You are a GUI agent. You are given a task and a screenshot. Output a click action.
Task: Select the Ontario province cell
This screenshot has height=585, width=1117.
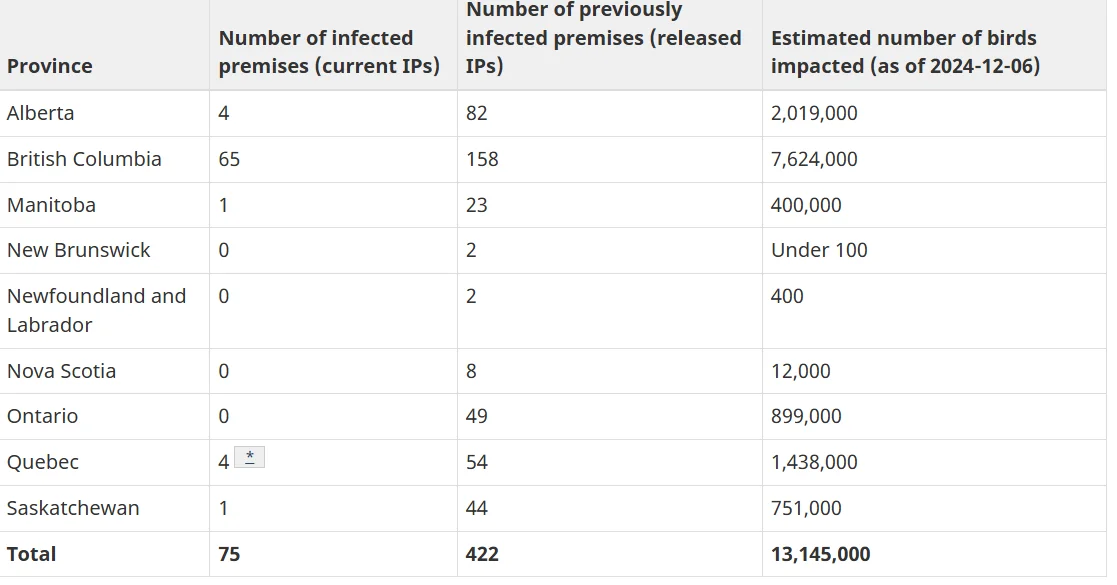pos(43,416)
